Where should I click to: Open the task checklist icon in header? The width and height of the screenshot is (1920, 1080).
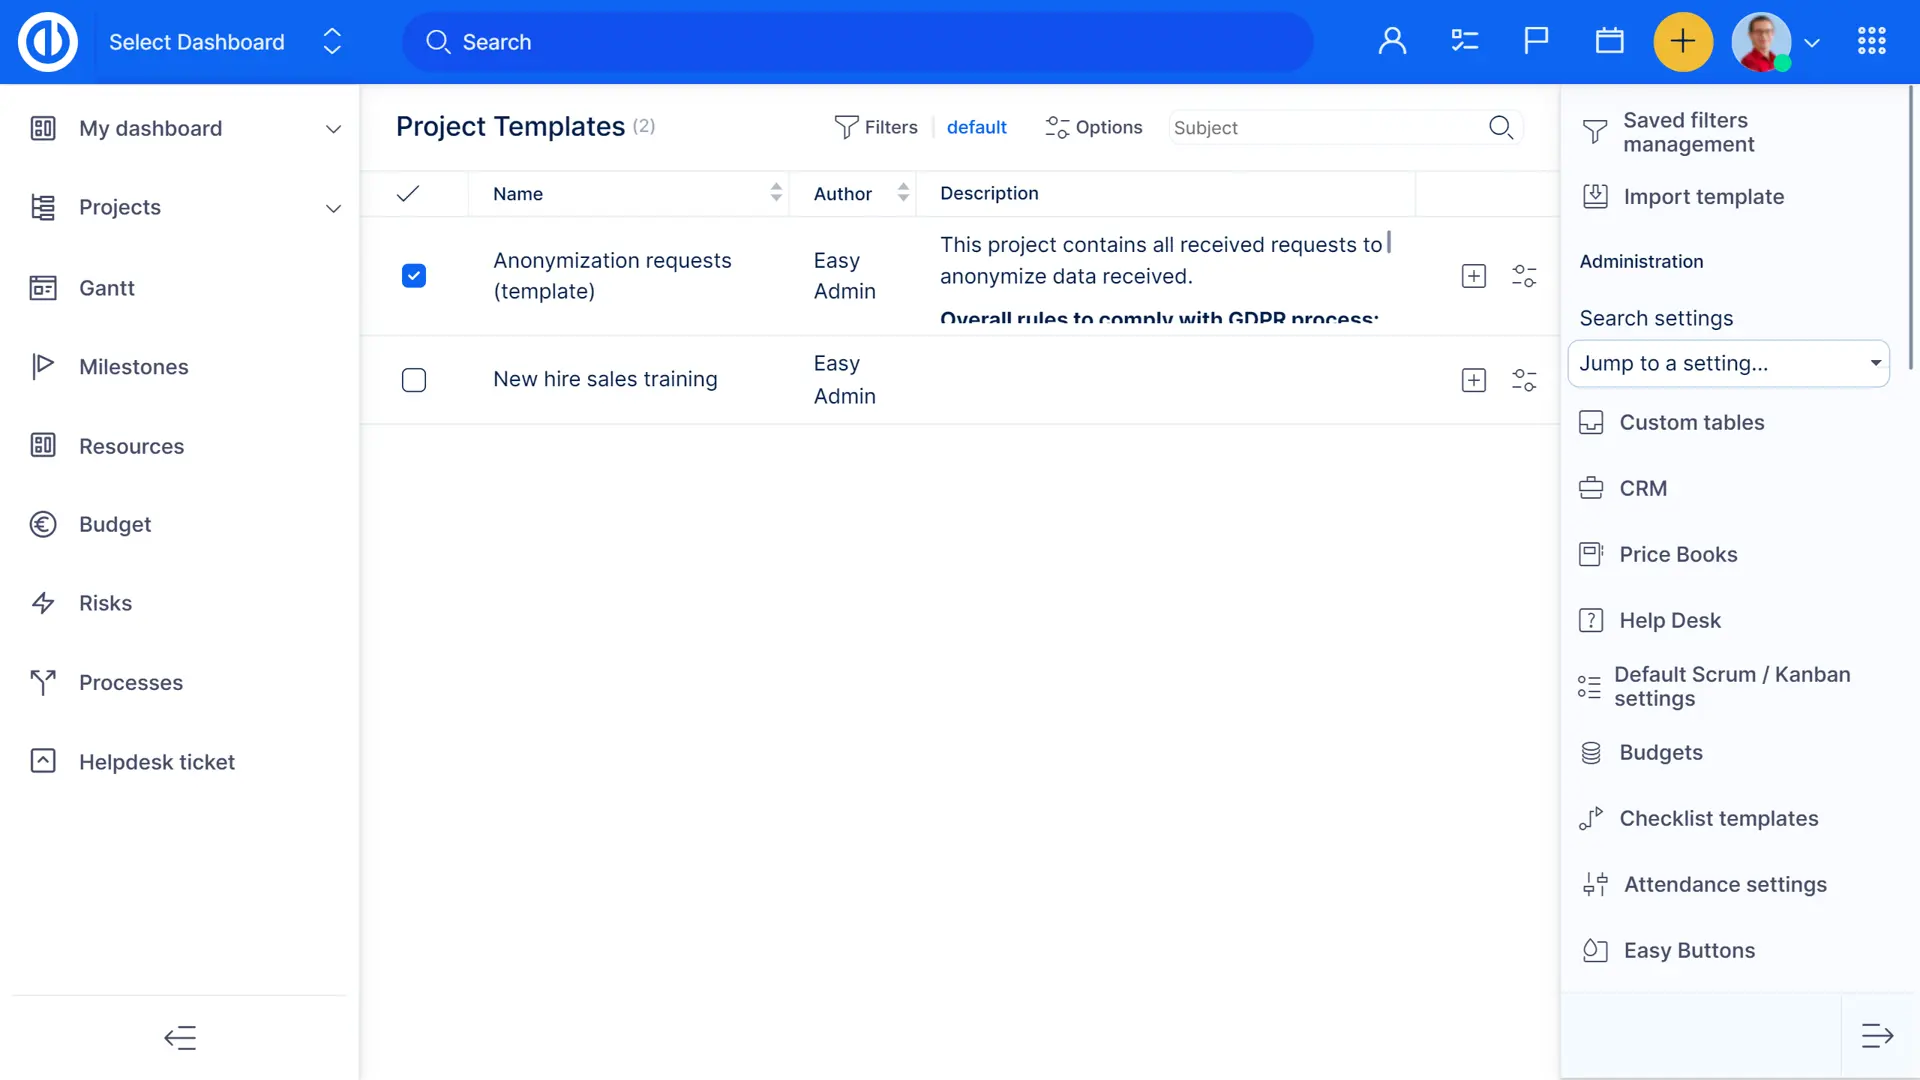click(x=1464, y=42)
